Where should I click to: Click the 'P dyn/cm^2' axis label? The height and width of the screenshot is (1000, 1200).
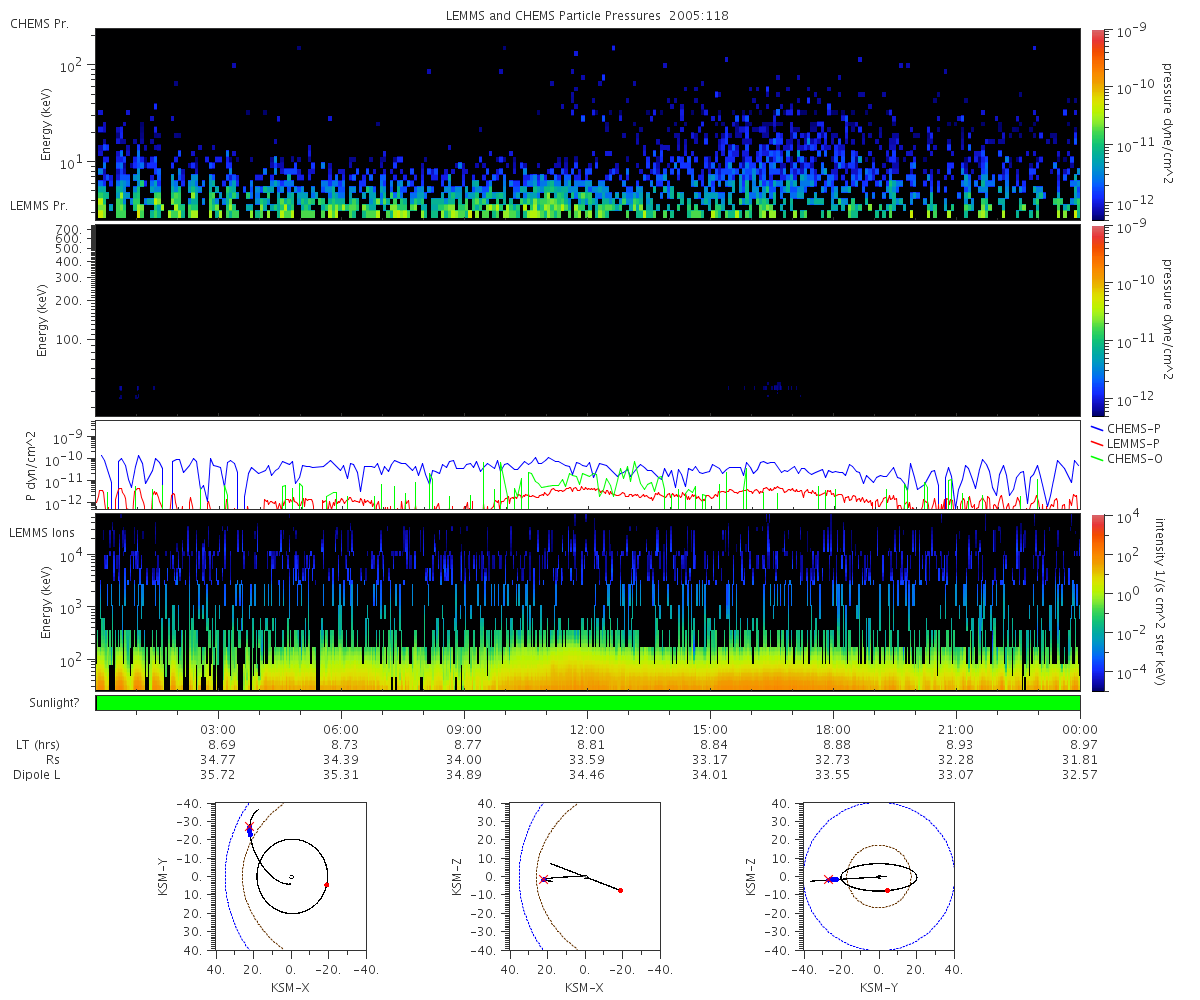coord(32,466)
